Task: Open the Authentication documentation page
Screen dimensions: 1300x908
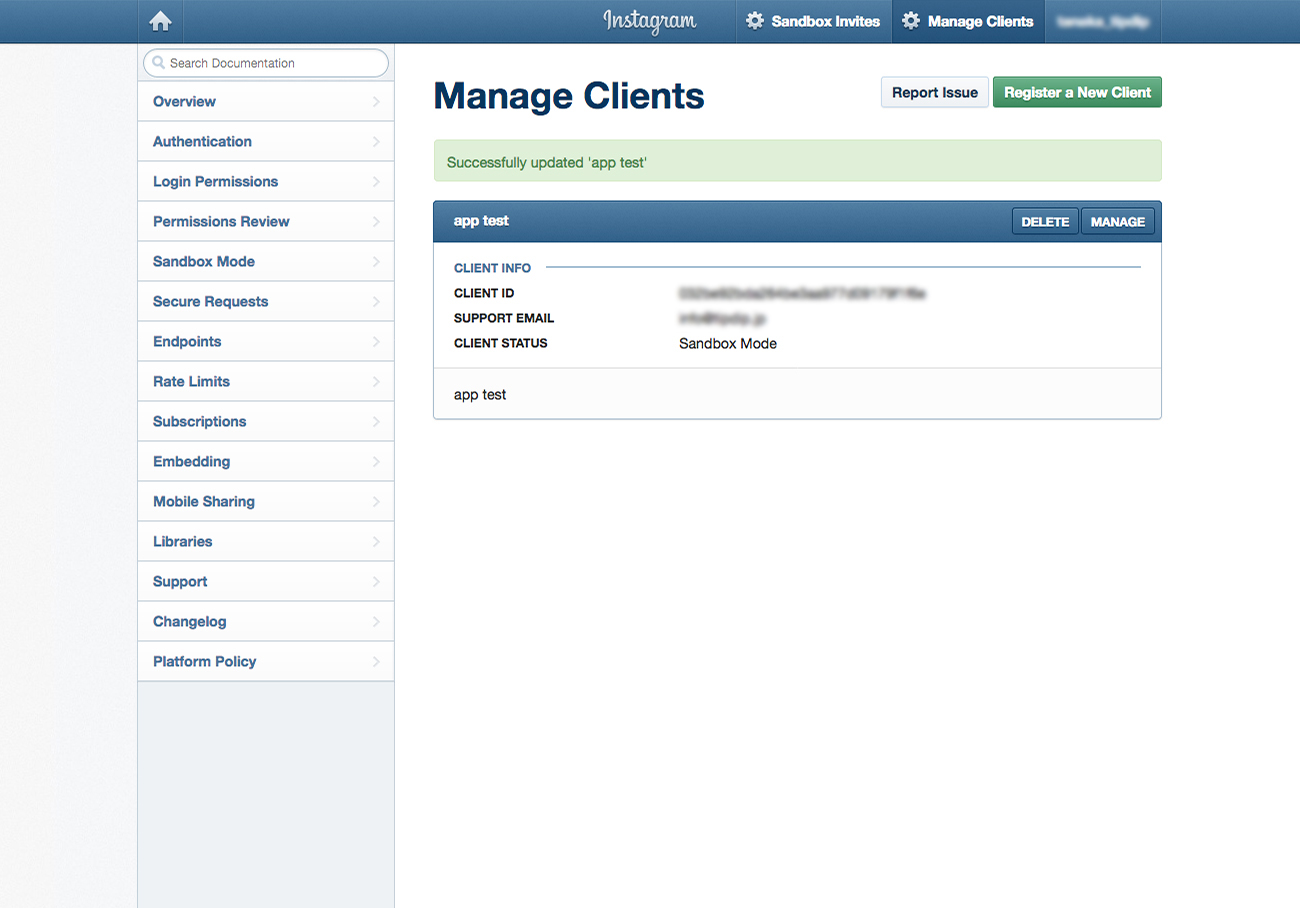Action: click(266, 141)
